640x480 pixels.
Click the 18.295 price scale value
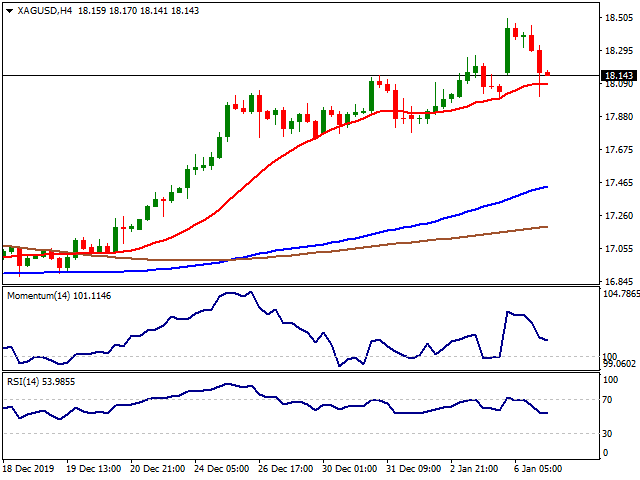pyautogui.click(x=619, y=51)
